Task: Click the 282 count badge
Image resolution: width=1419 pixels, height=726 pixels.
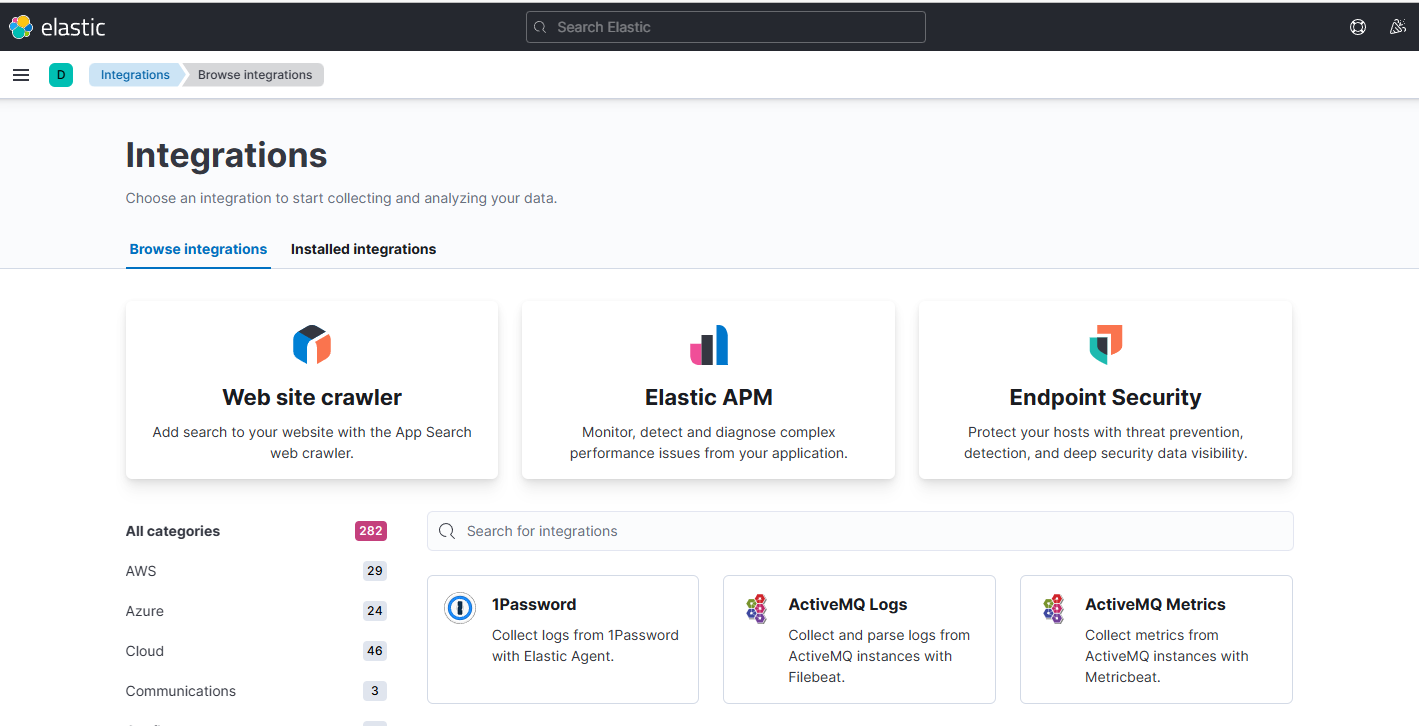Action: [371, 531]
